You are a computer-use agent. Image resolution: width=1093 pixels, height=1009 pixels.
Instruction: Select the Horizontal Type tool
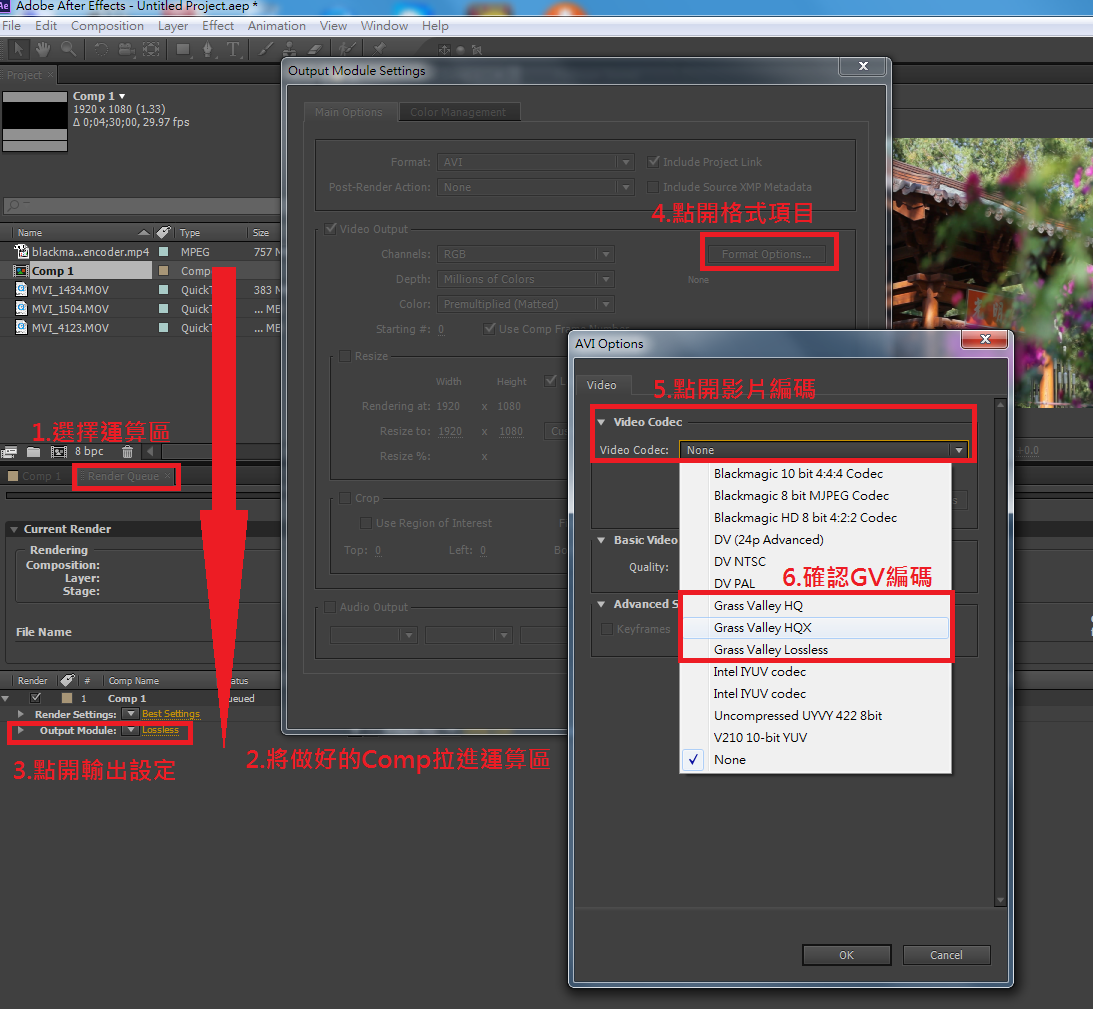pos(233,48)
